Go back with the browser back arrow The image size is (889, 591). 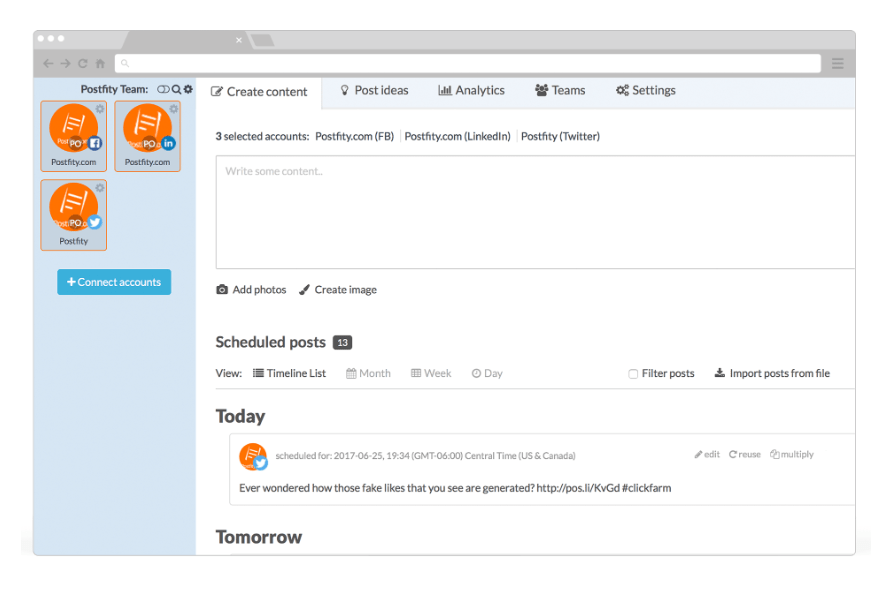pyautogui.click(x=48, y=63)
